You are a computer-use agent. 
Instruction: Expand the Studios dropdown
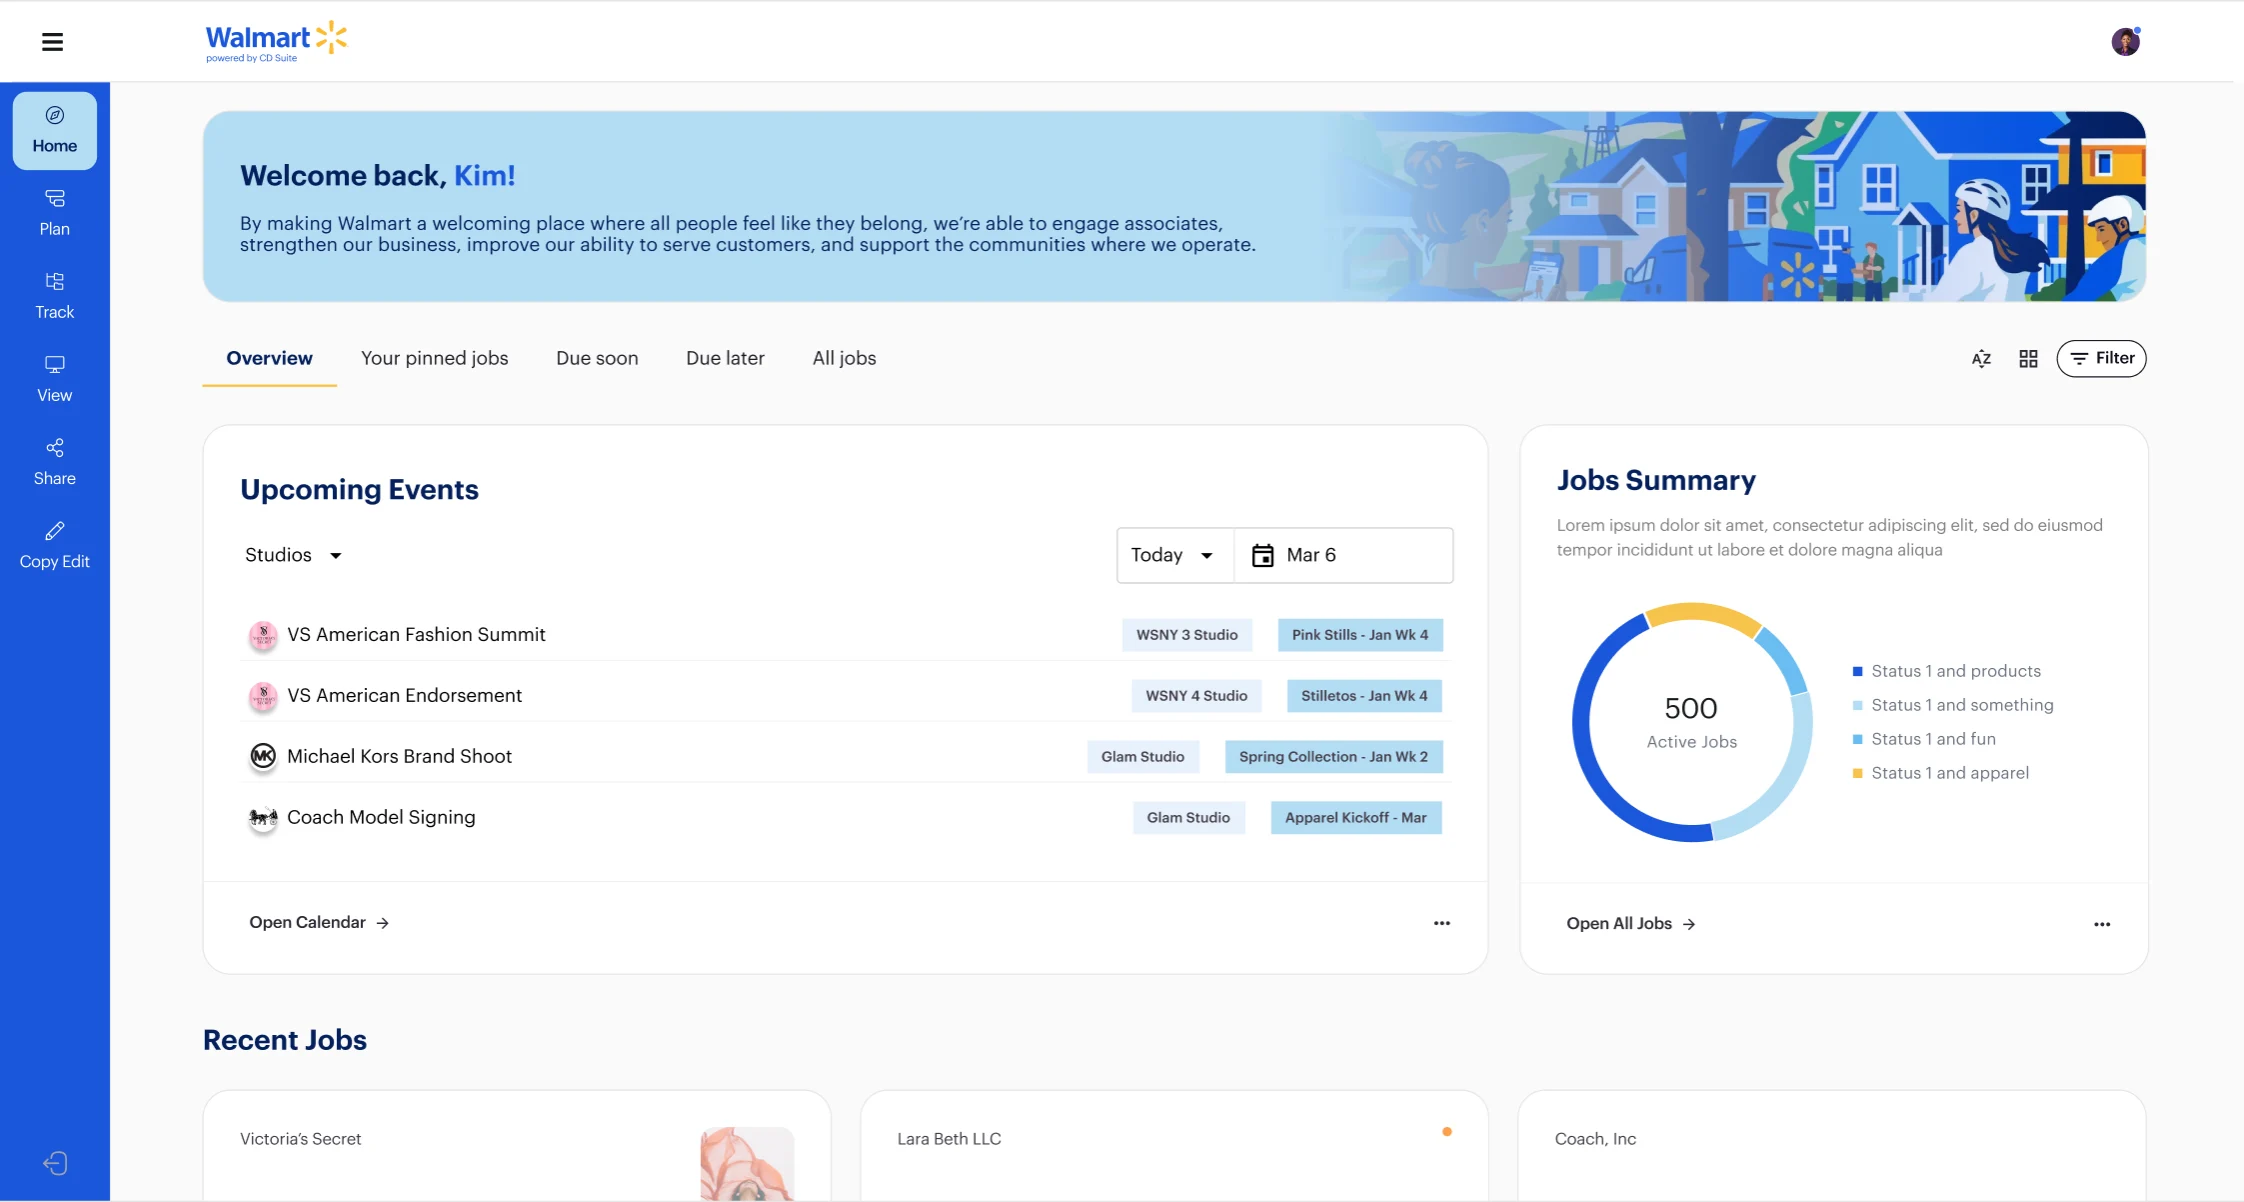tap(294, 555)
